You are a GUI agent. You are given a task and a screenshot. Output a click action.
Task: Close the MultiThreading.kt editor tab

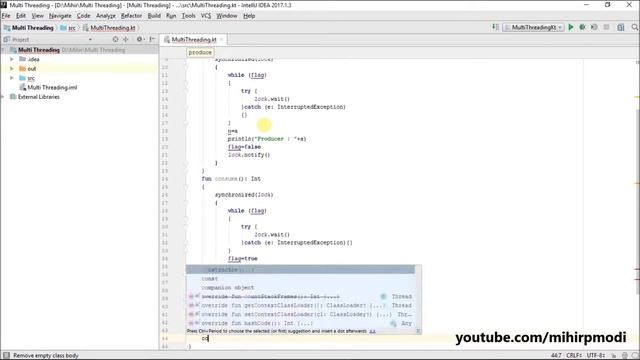(222, 40)
